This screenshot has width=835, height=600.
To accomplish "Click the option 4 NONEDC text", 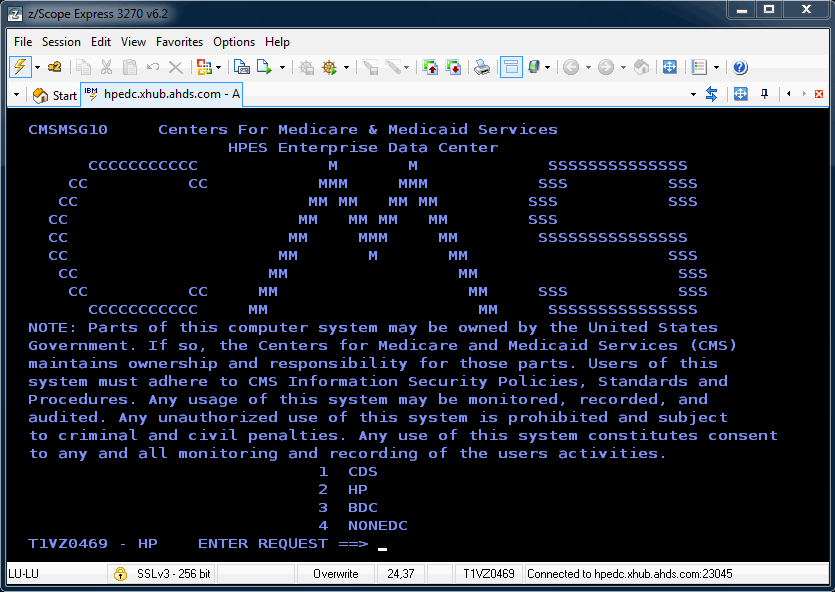I will click(363, 526).
